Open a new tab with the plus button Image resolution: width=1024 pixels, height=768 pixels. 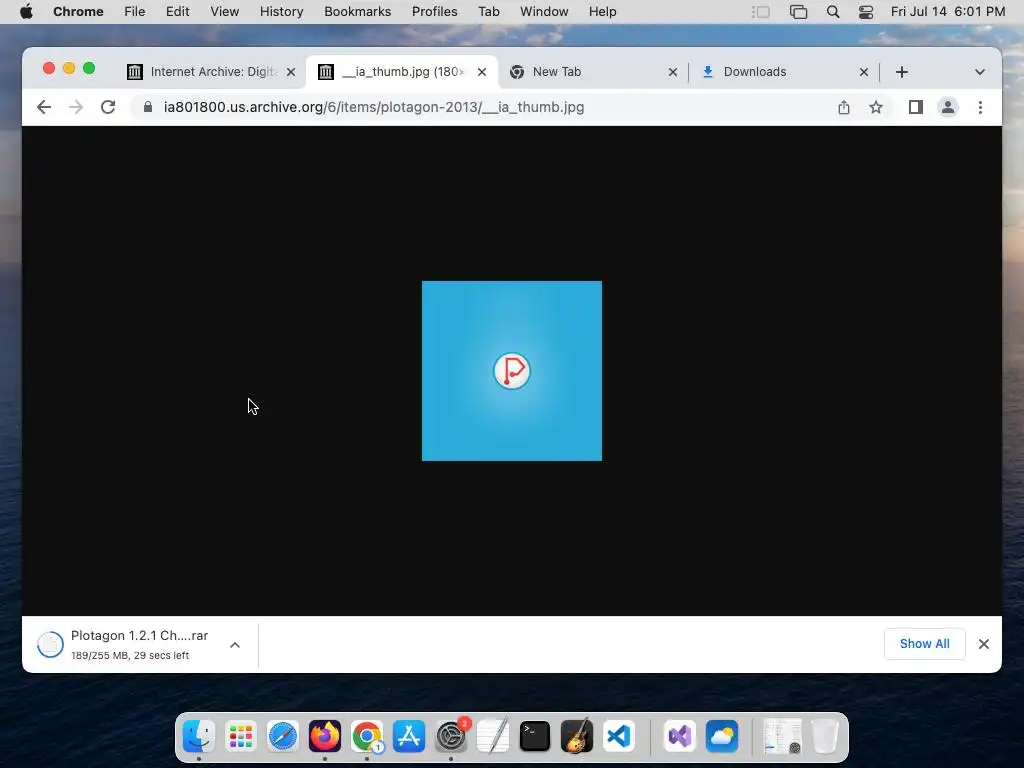(x=902, y=72)
